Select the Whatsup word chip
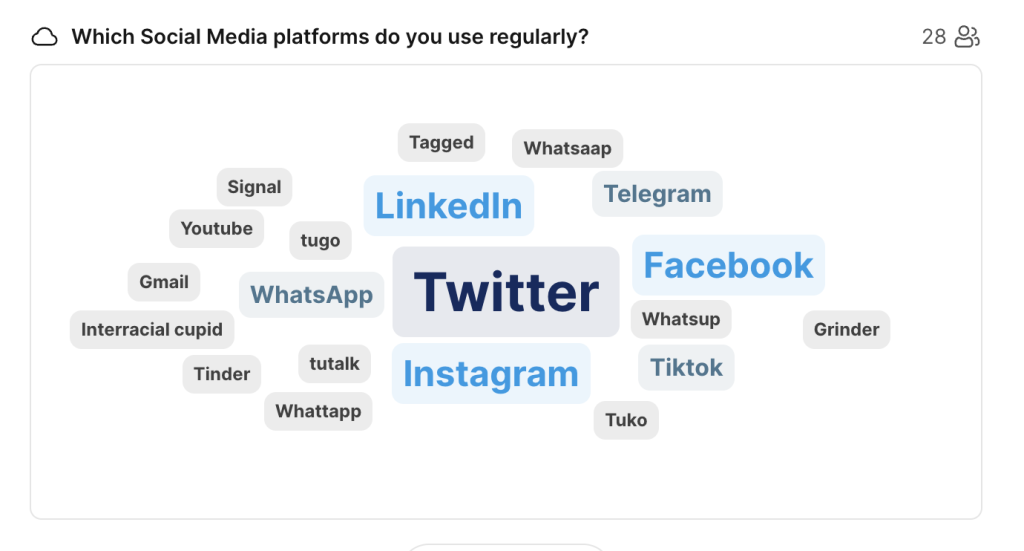The width and height of the screenshot is (1024, 551). click(x=681, y=319)
